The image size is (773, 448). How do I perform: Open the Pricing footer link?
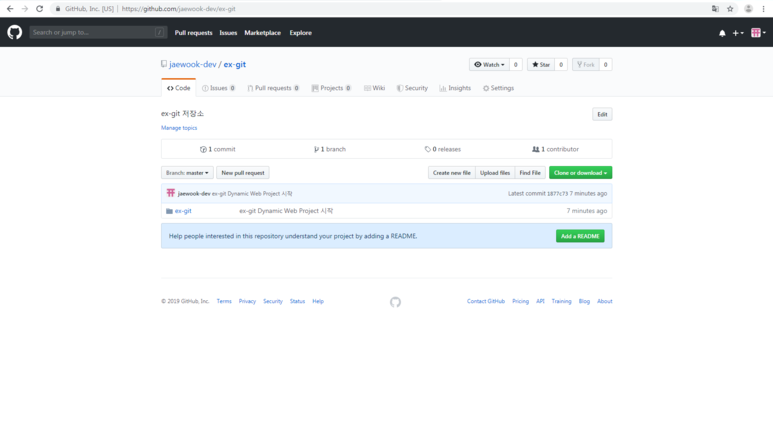click(x=520, y=301)
